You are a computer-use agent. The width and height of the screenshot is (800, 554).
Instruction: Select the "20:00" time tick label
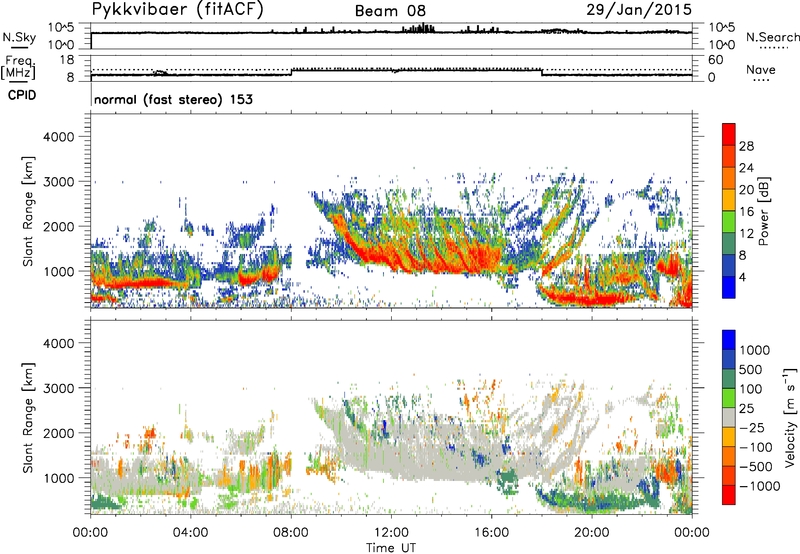[592, 533]
